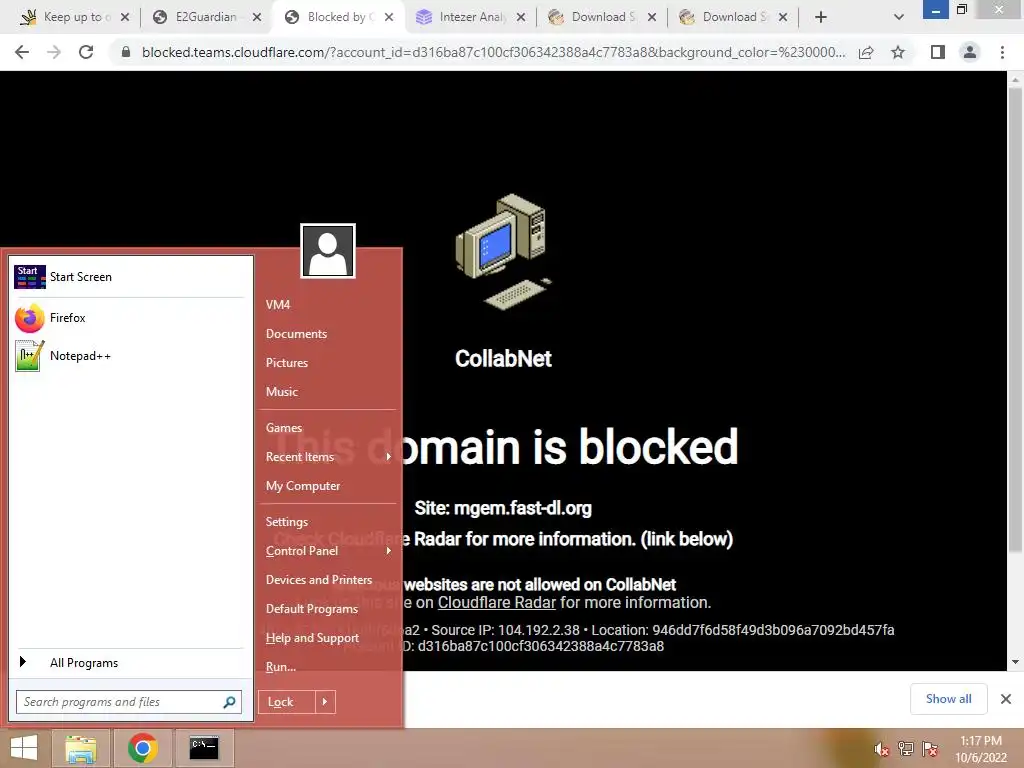This screenshot has height=768, width=1024.
Task: Click Show all downloads button
Action: tap(948, 699)
